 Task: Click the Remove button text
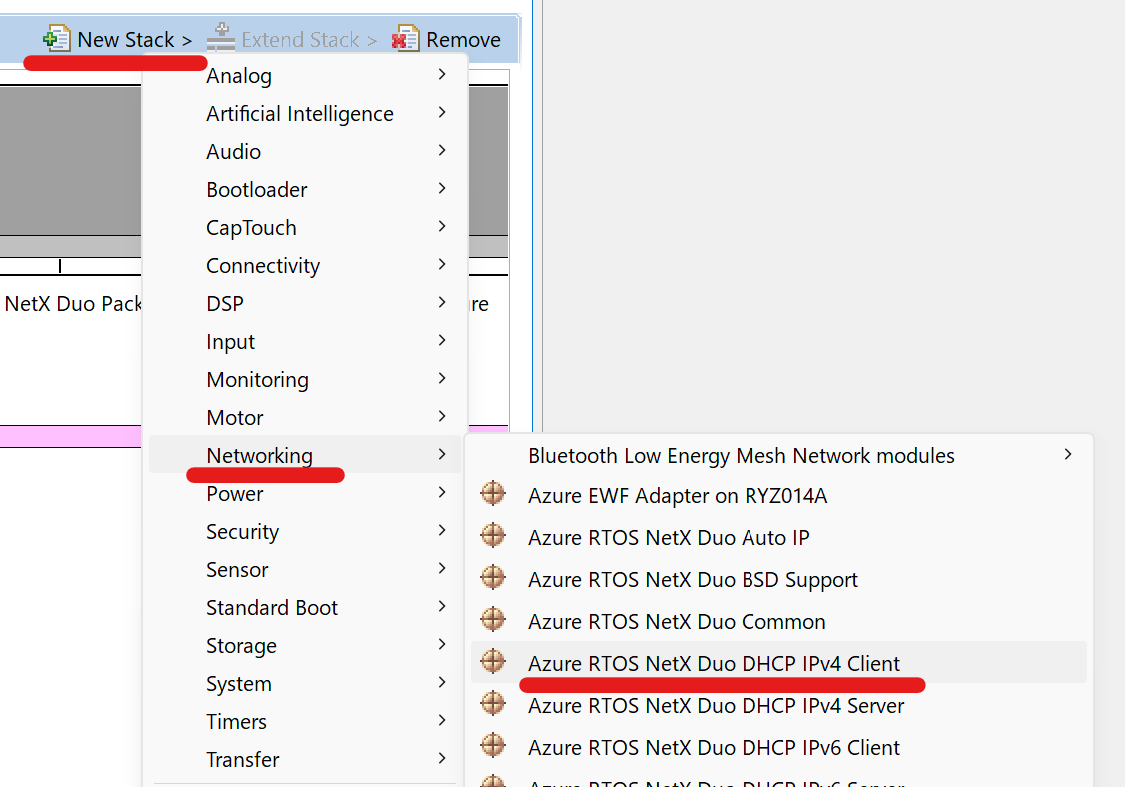[463, 39]
